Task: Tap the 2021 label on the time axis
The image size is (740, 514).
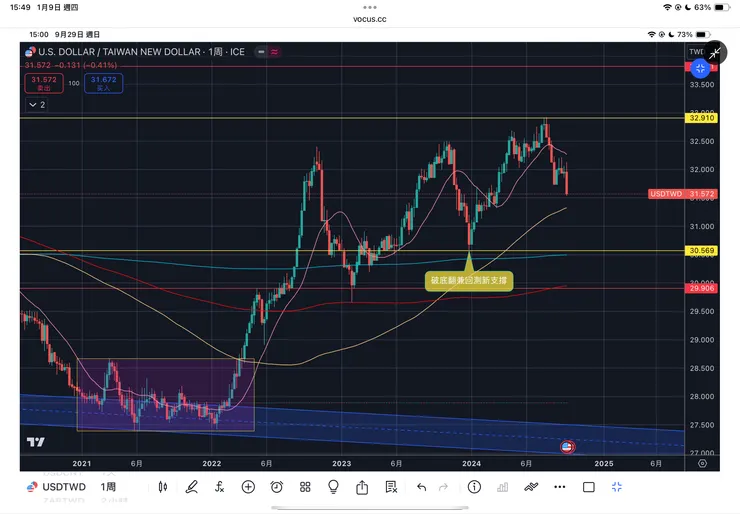Action: pos(82,463)
